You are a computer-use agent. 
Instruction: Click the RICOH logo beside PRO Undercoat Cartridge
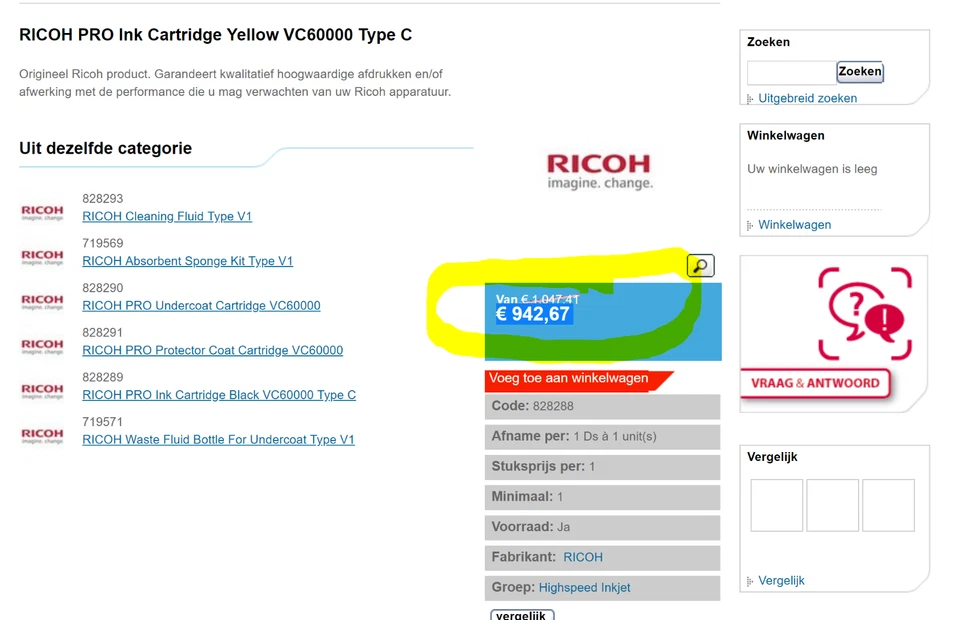41,300
